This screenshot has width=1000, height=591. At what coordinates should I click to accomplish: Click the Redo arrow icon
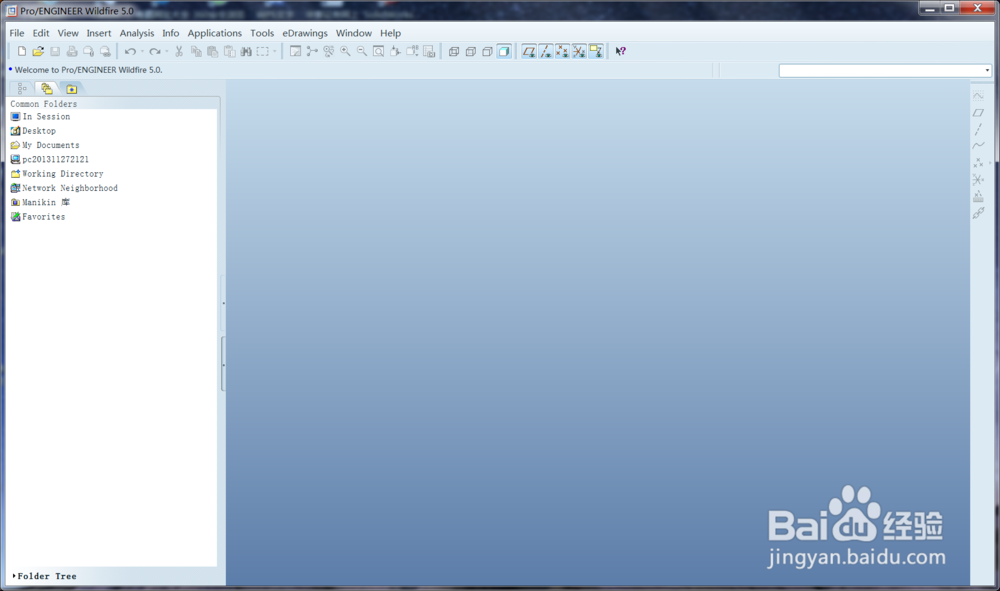154,52
